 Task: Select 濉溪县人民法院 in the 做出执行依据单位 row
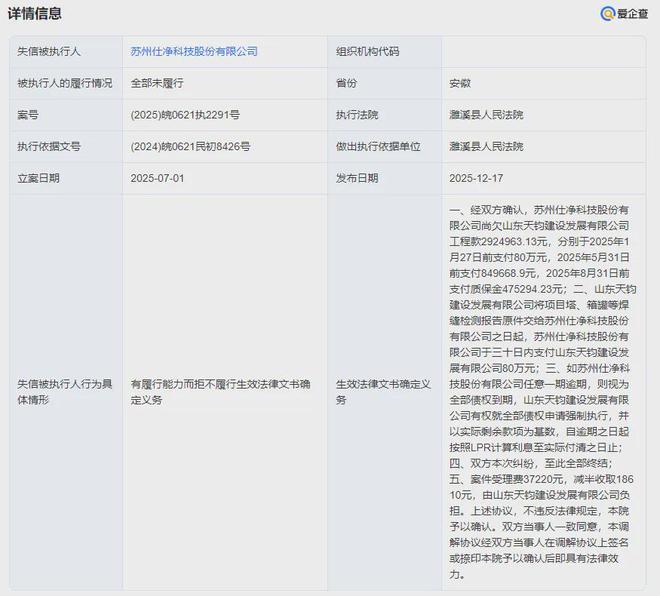click(486, 146)
